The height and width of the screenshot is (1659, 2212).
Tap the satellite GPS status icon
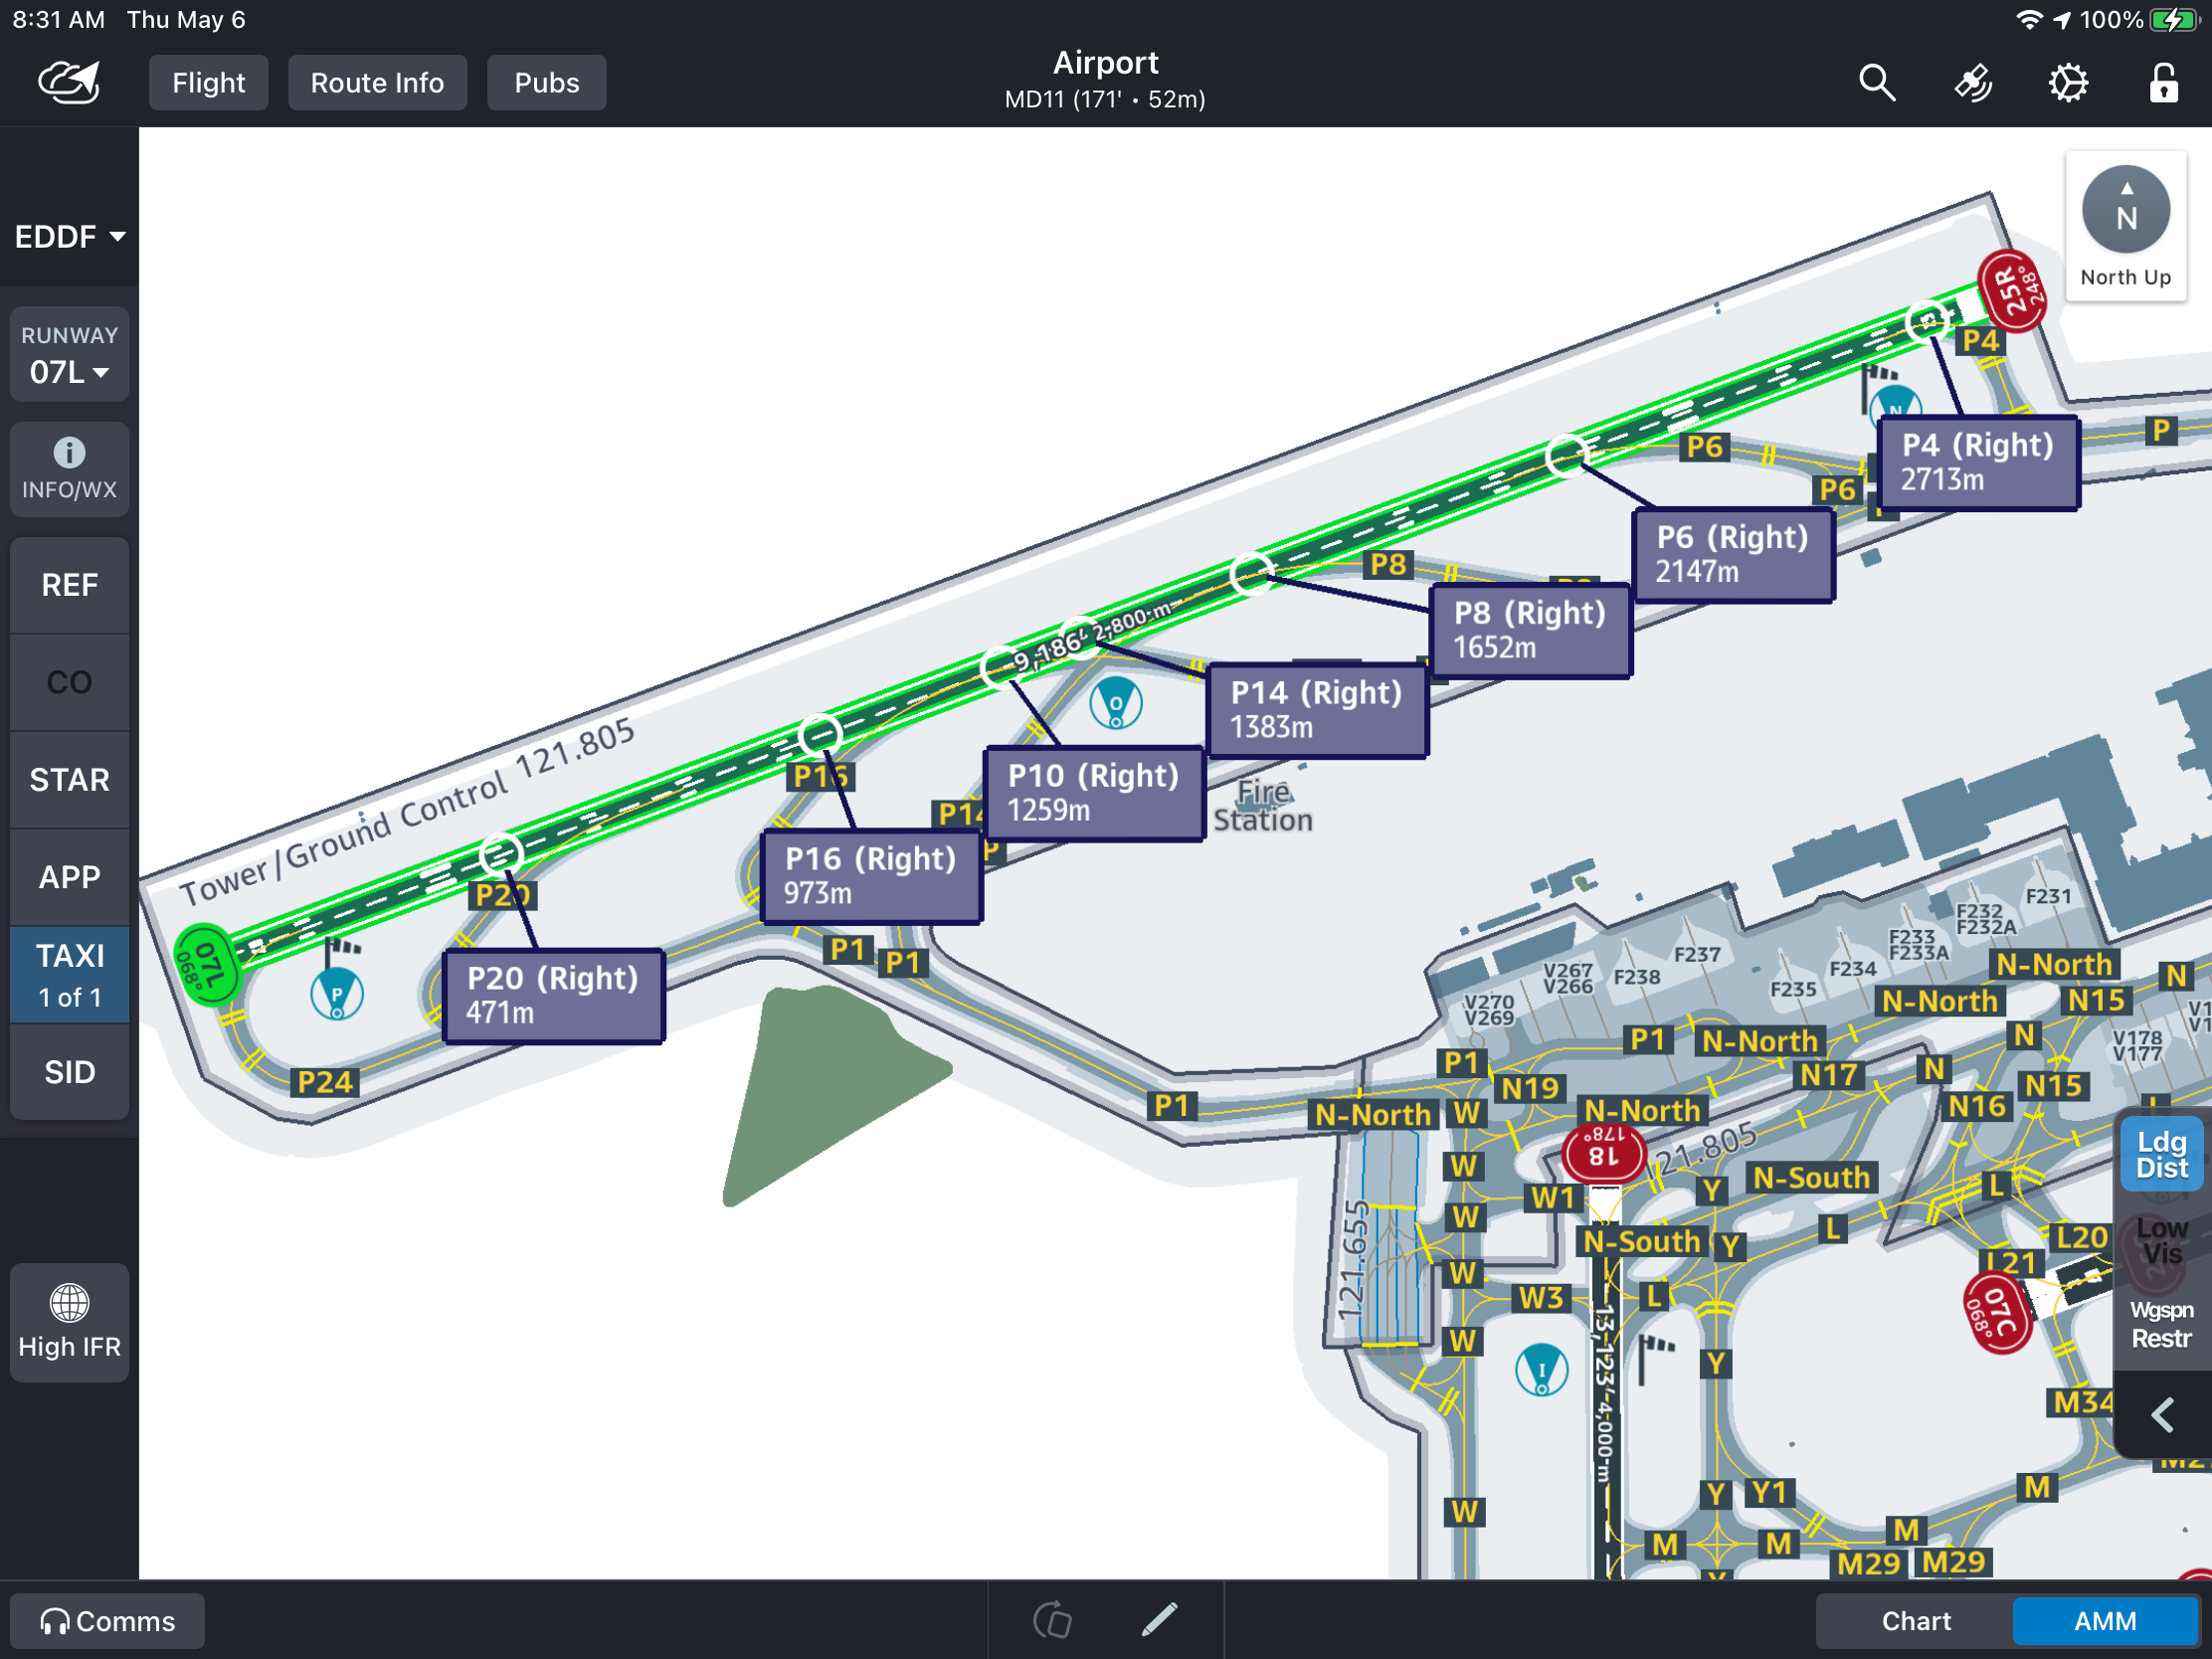pos(1972,83)
